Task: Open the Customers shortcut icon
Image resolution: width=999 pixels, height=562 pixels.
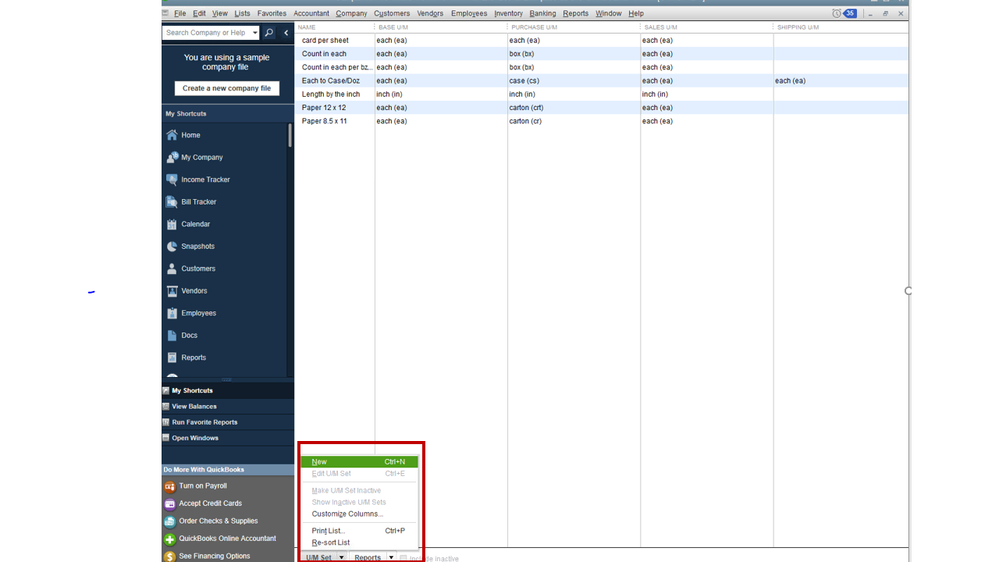Action: pos(172,269)
